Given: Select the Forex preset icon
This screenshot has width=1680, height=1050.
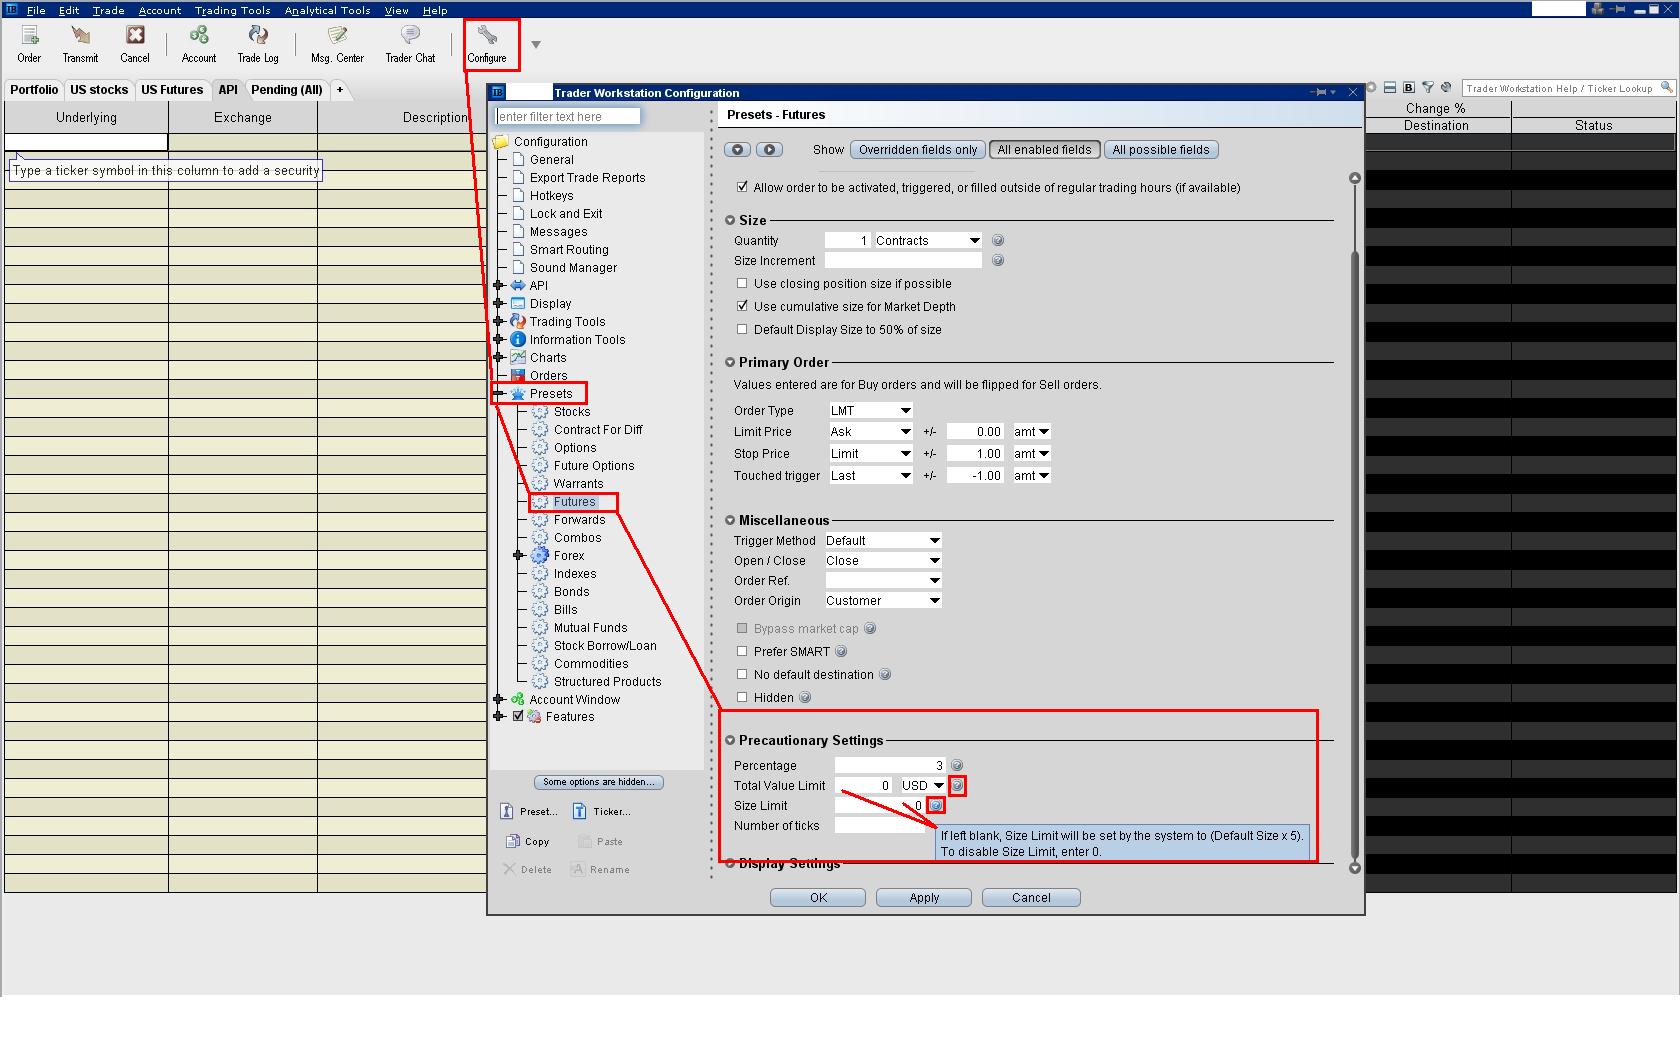Looking at the screenshot, I should pos(540,556).
